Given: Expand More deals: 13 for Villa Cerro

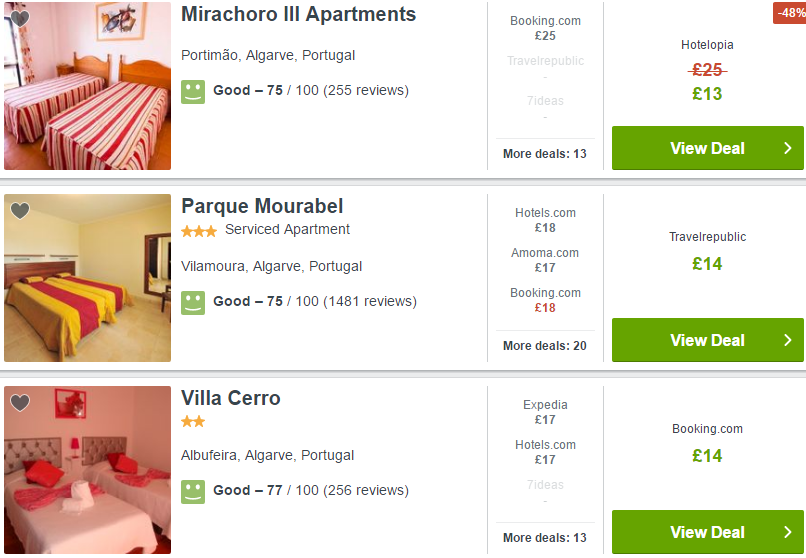Looking at the screenshot, I should pos(544,538).
